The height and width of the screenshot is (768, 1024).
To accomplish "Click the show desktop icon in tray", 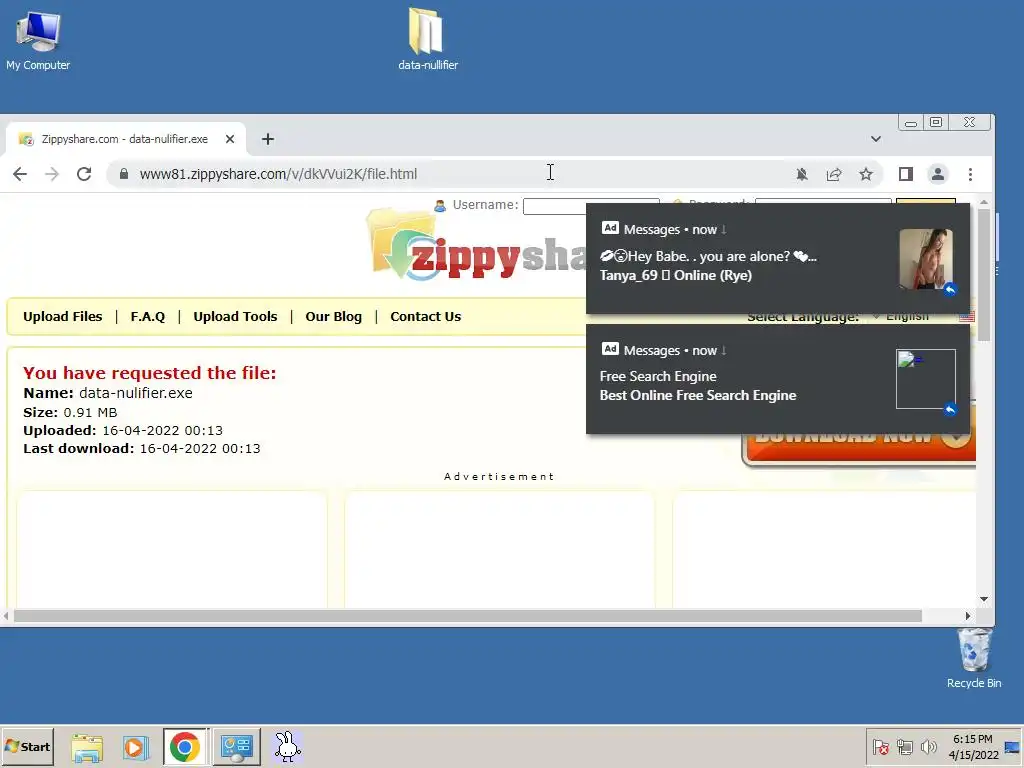I will click(1012, 747).
